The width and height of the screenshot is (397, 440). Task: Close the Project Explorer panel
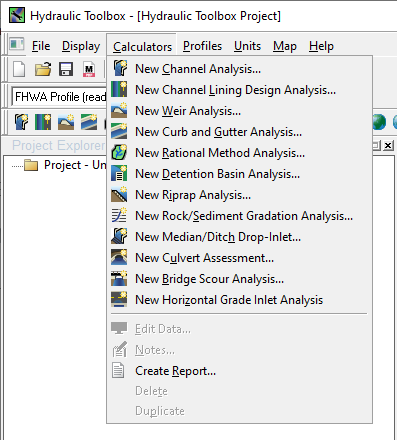tap(388, 146)
